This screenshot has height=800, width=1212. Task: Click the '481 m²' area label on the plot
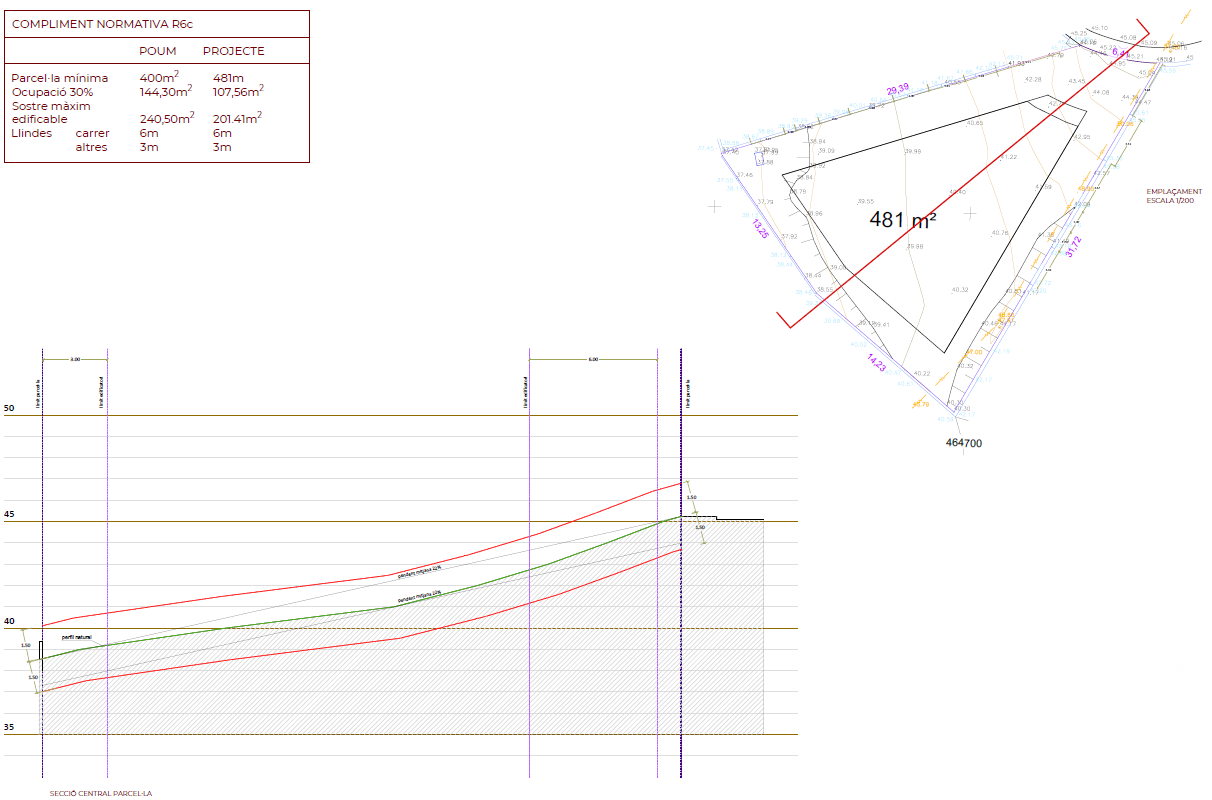coord(903,219)
